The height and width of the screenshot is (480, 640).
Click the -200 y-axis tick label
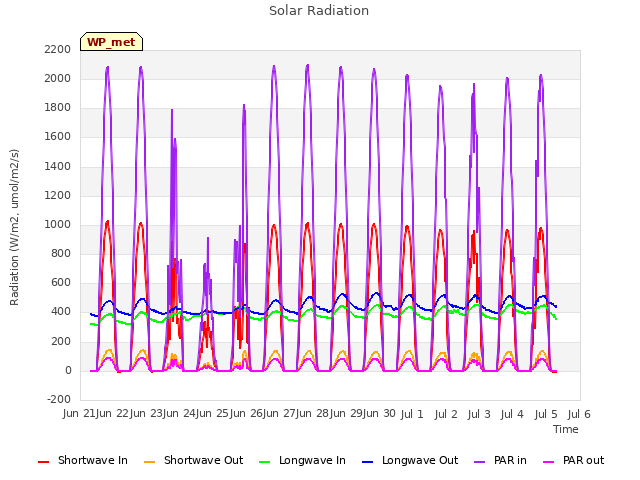[x=59, y=399]
